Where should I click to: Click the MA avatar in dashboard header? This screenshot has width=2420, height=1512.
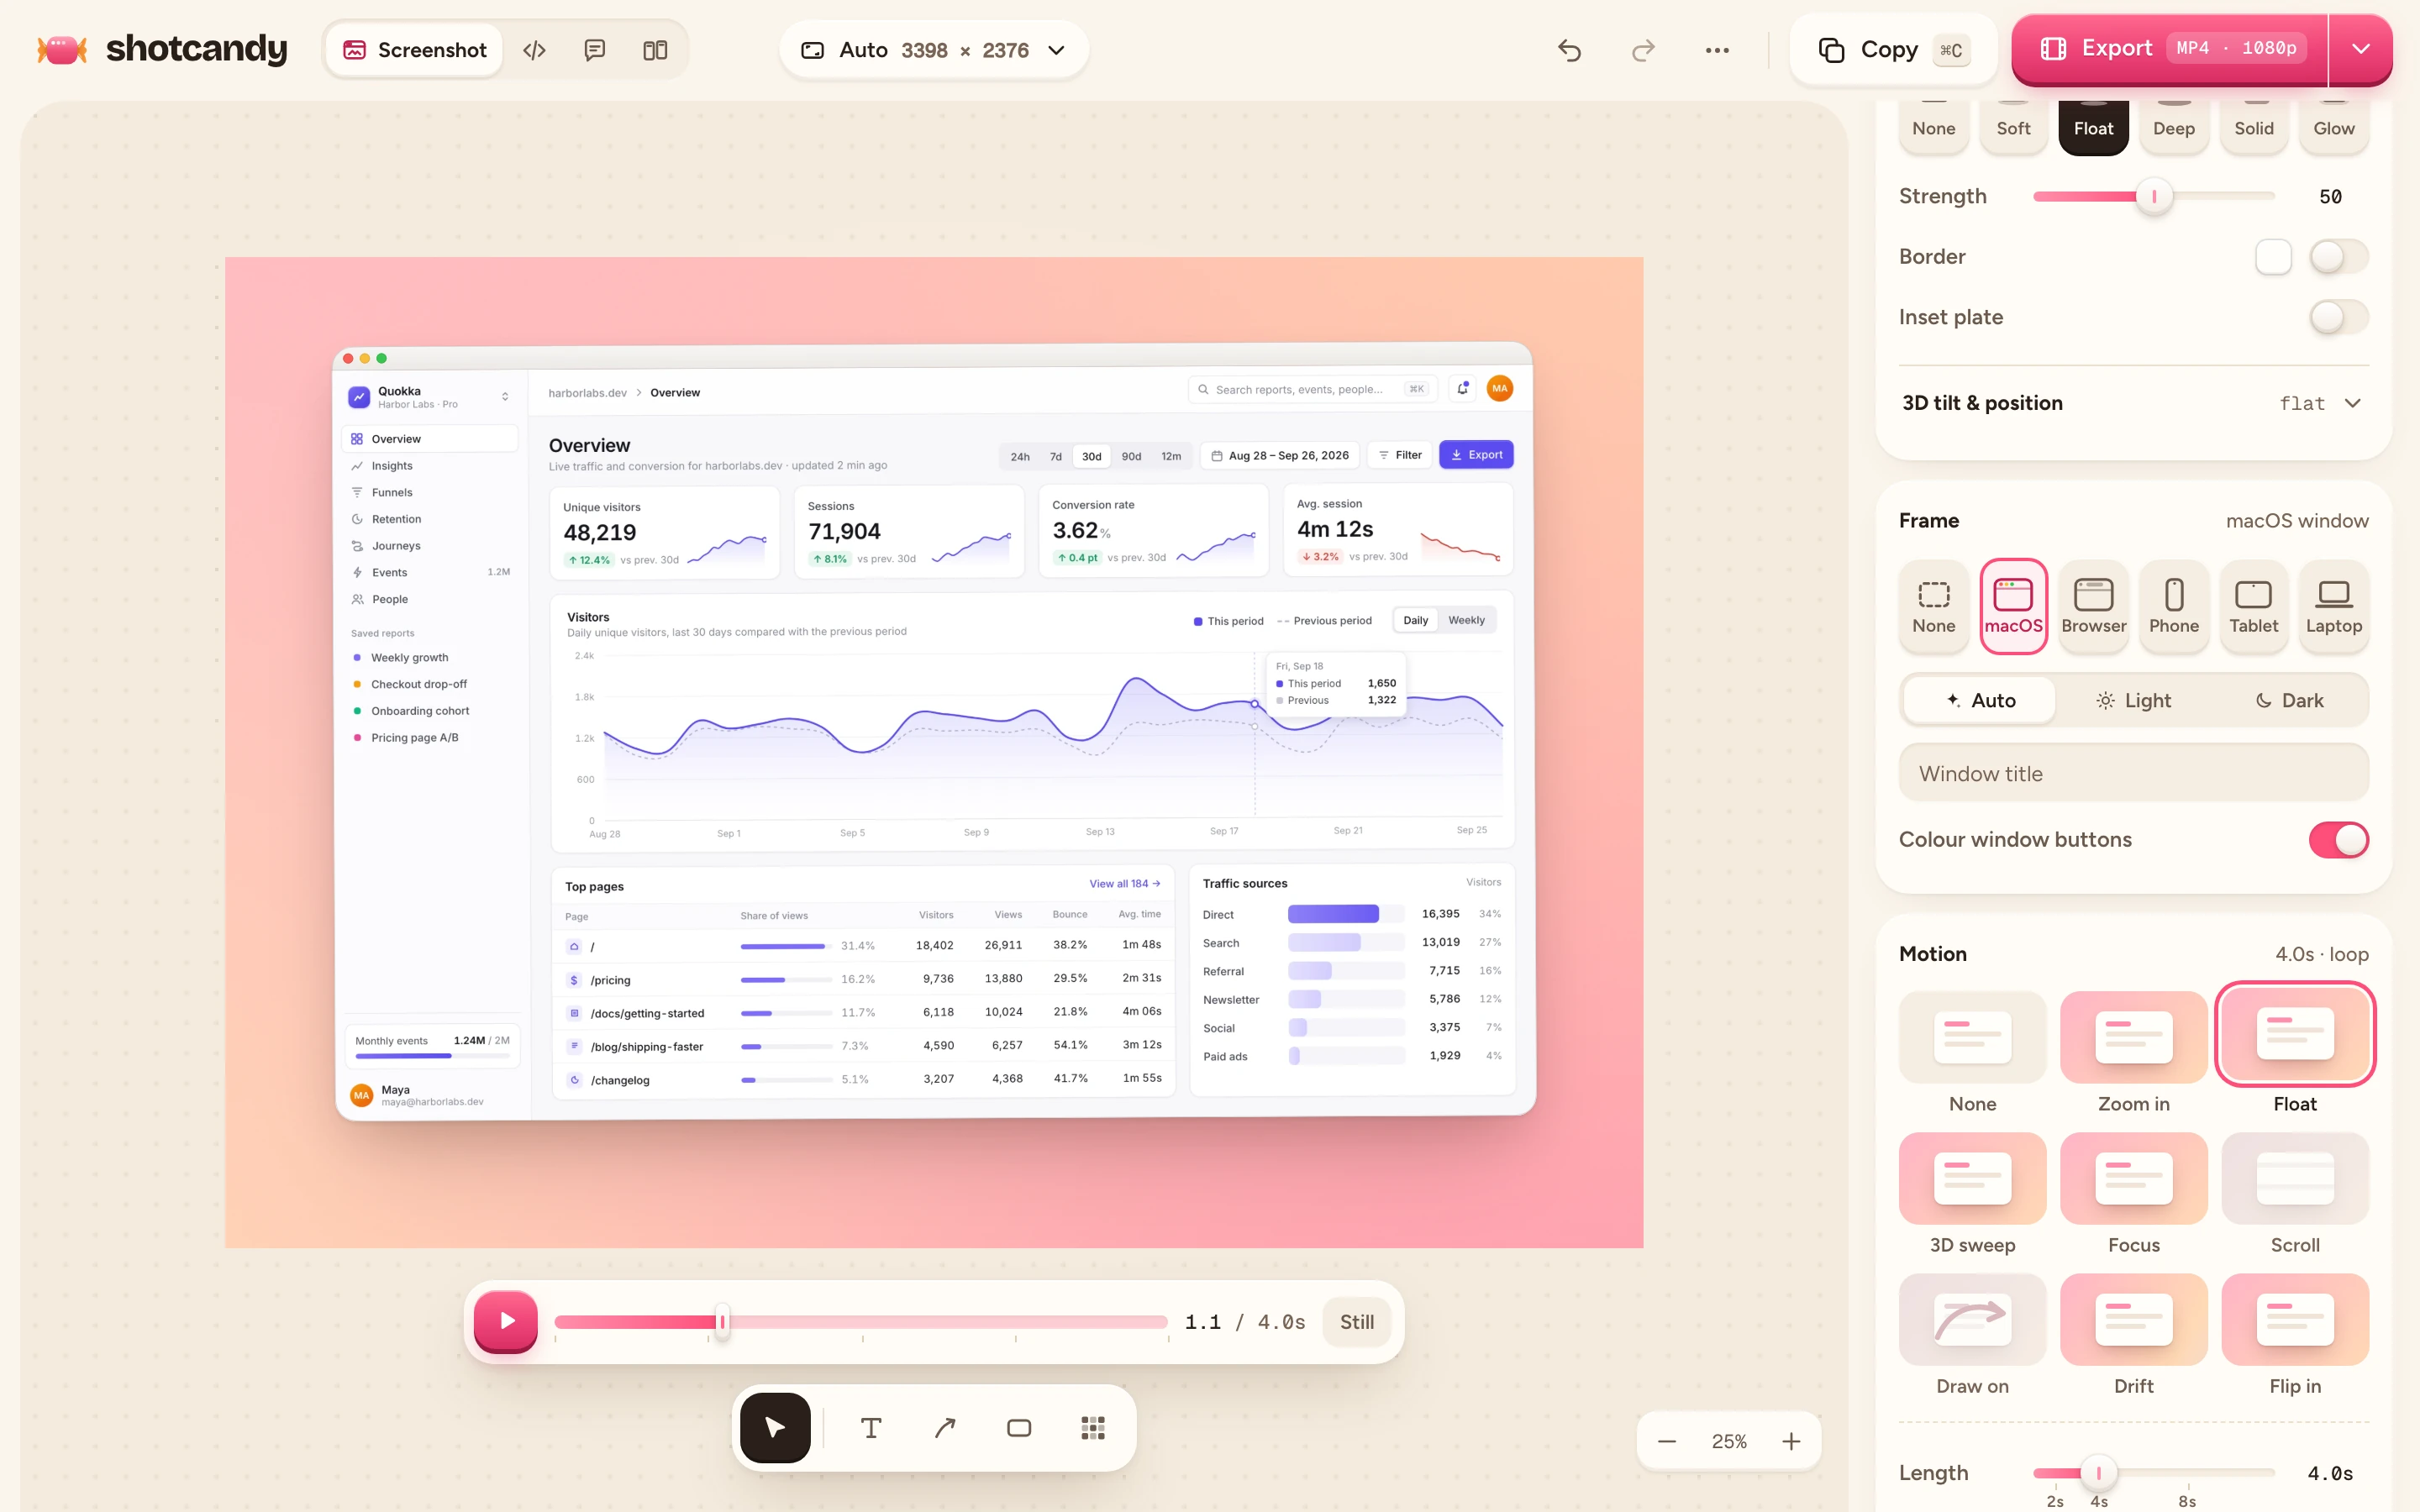1499,389
